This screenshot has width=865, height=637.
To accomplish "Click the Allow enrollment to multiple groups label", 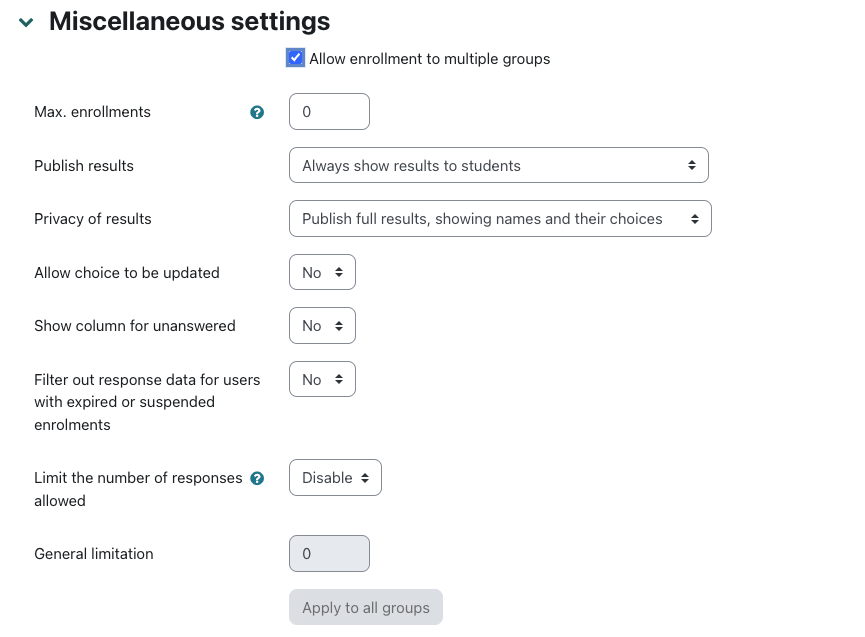I will pyautogui.click(x=429, y=59).
